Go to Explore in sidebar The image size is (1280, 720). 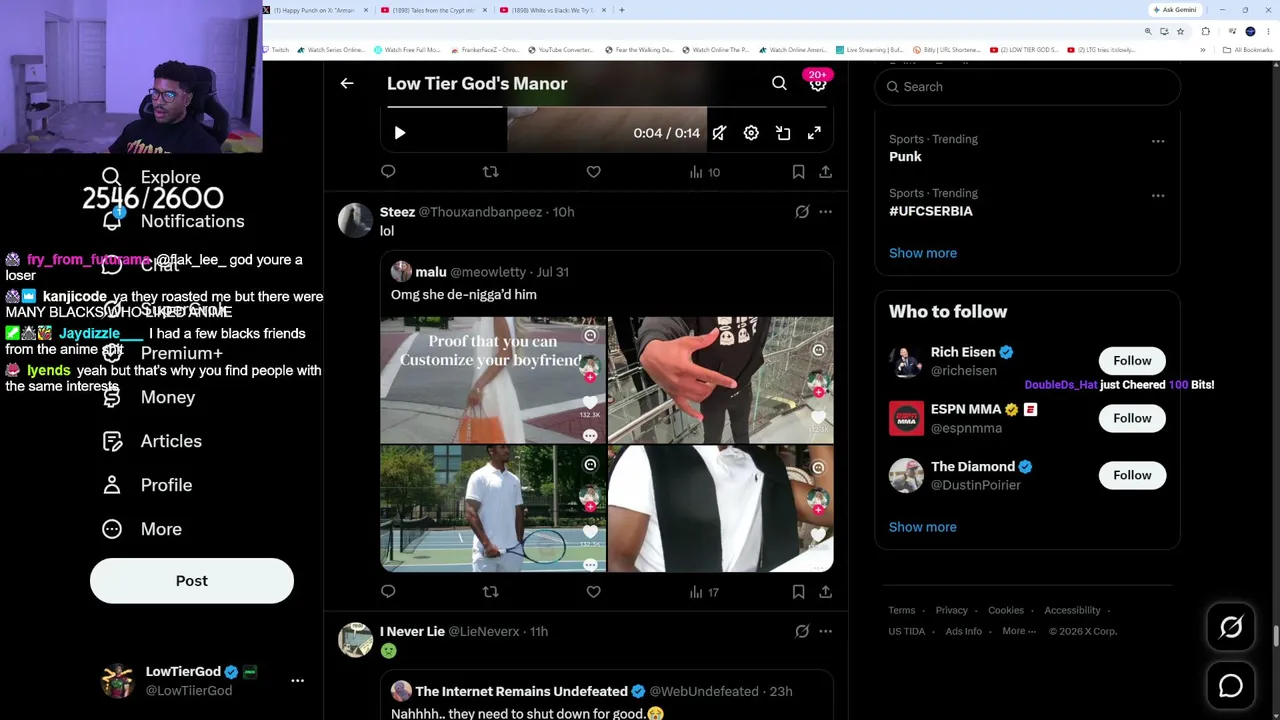[152, 177]
